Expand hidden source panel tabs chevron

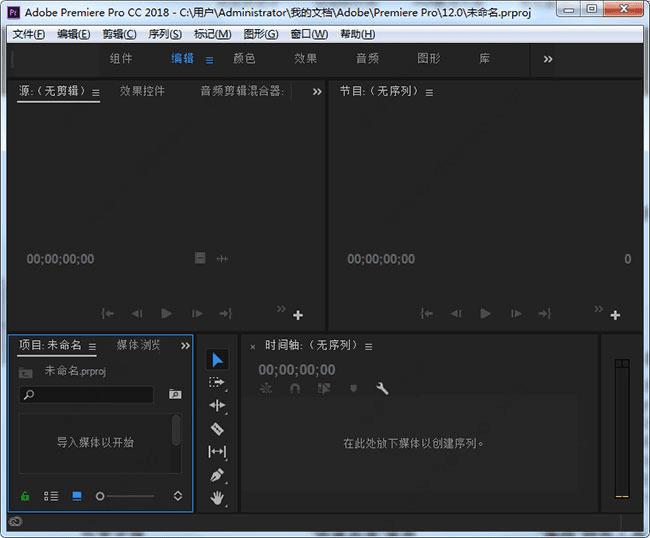click(x=317, y=91)
